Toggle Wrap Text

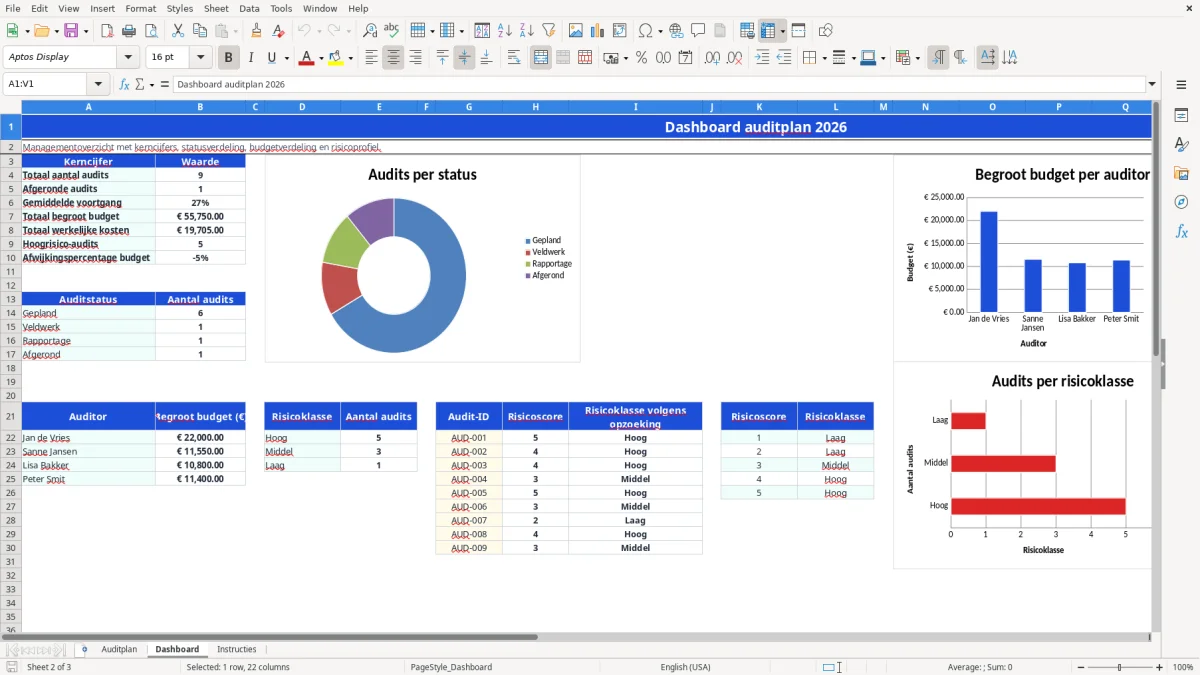click(513, 58)
